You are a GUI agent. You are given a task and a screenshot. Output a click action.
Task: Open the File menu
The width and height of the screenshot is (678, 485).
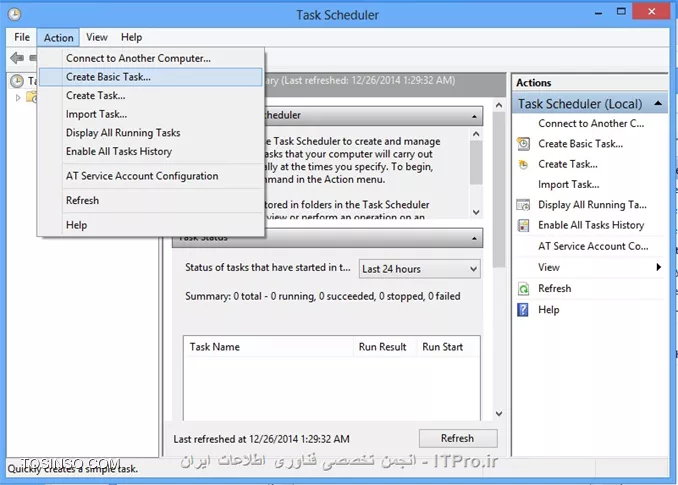pyautogui.click(x=22, y=37)
